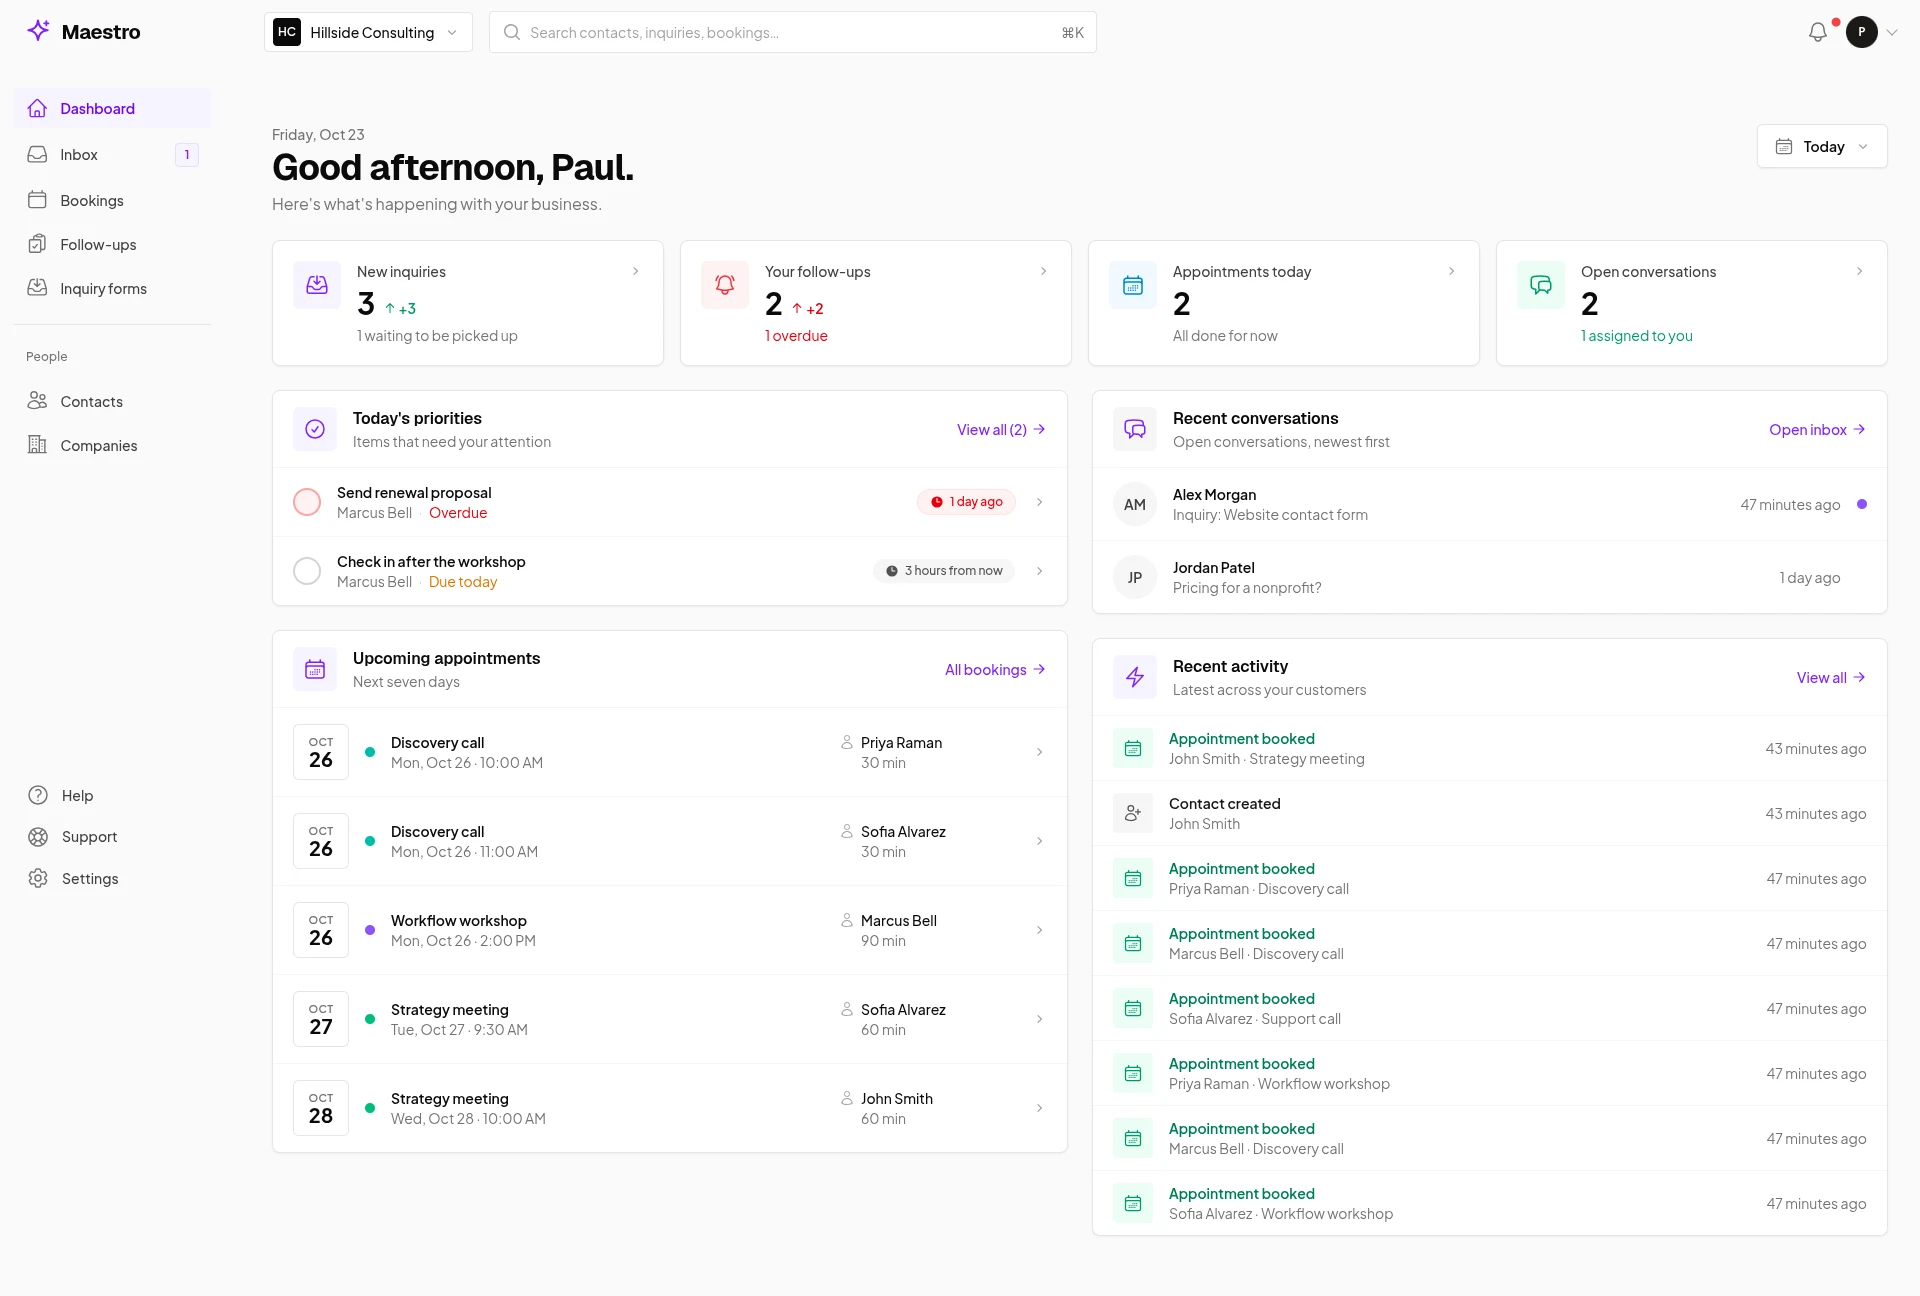The image size is (1920, 1296).
Task: Click the Settings gear icon
Action: 38,878
